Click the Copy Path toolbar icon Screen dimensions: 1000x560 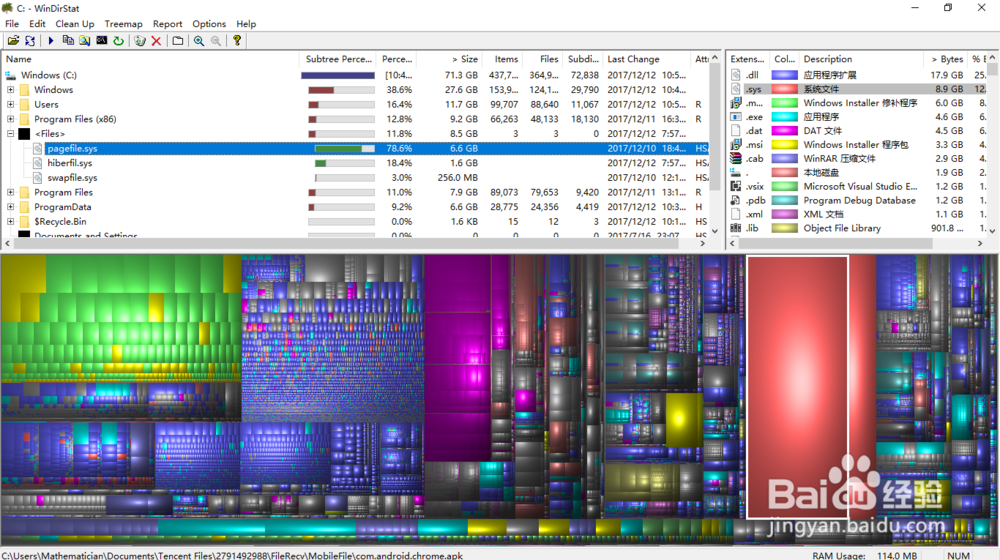[68, 41]
